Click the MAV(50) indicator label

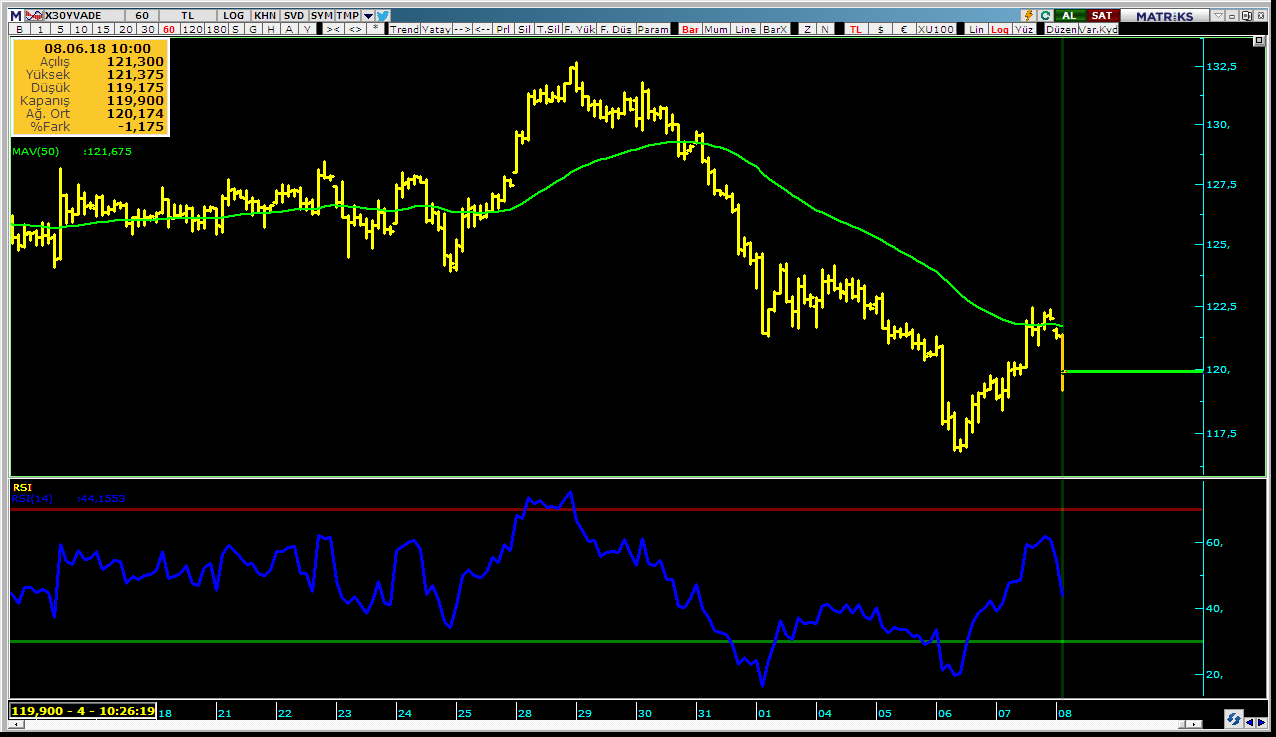(x=36, y=151)
